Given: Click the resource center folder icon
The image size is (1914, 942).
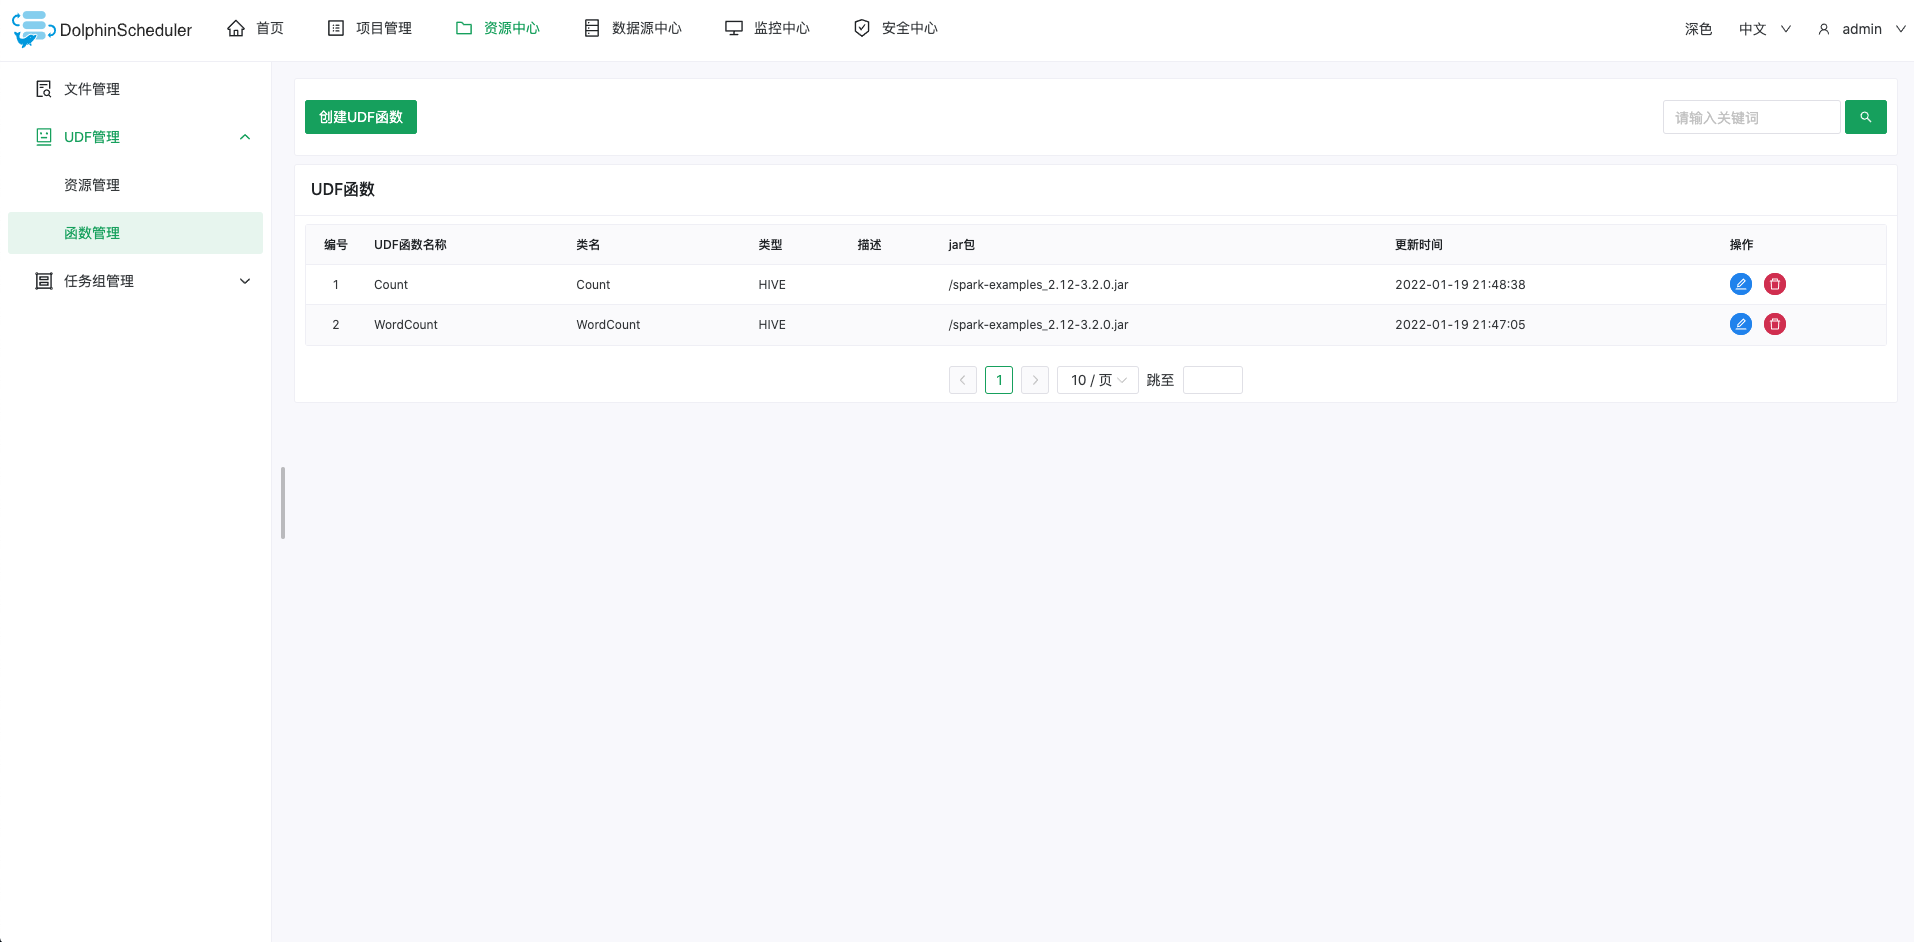Looking at the screenshot, I should coord(464,28).
